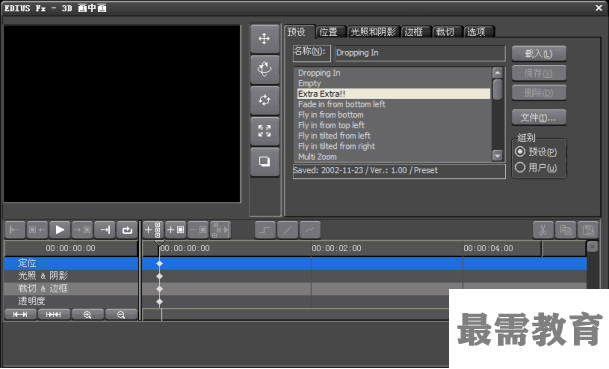Select Fly in tilted from left preset
Screen dimensions: 609x369
393,136
